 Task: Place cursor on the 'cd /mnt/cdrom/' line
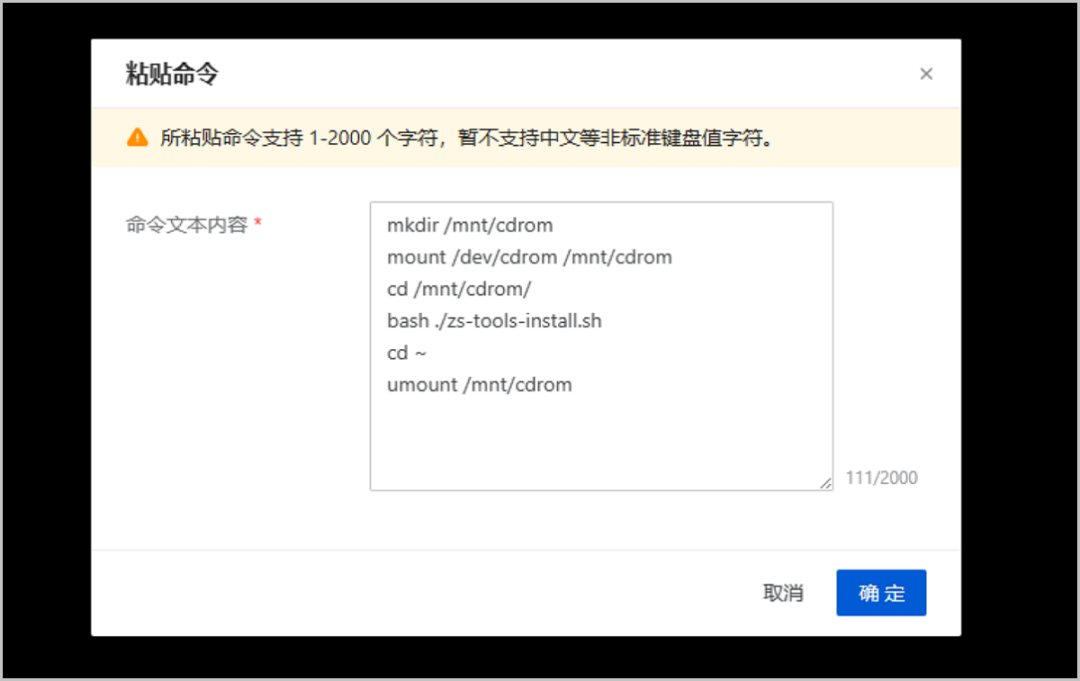pos(459,290)
